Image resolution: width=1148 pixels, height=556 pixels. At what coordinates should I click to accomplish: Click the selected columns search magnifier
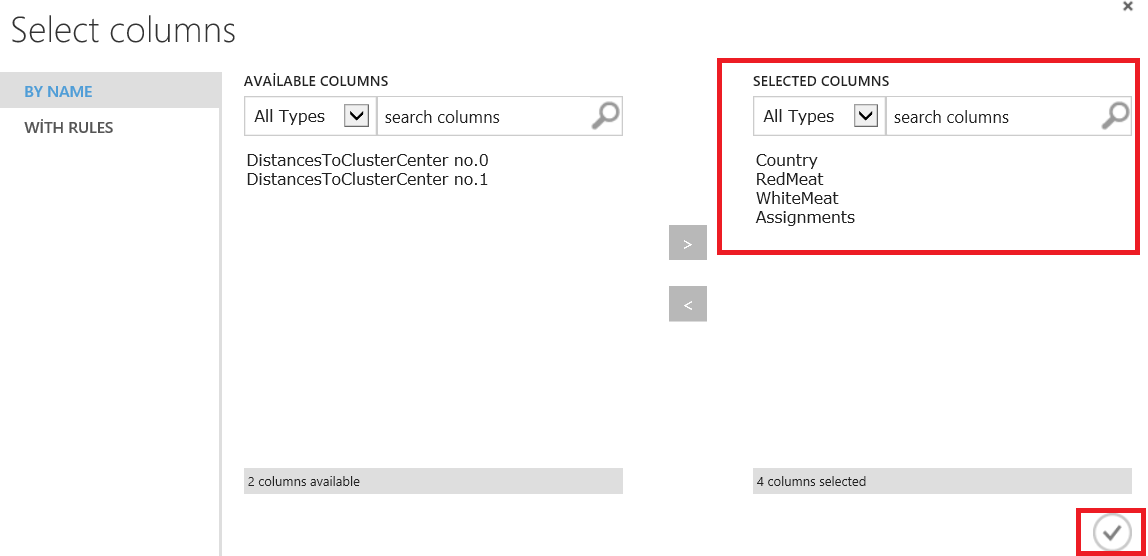(x=1114, y=116)
